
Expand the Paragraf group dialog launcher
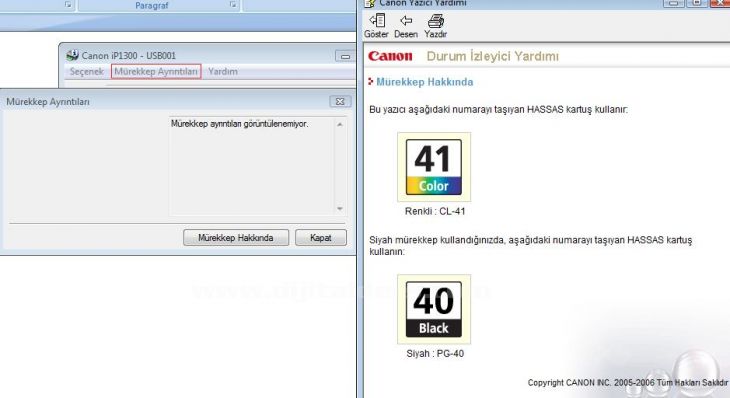[233, 5]
